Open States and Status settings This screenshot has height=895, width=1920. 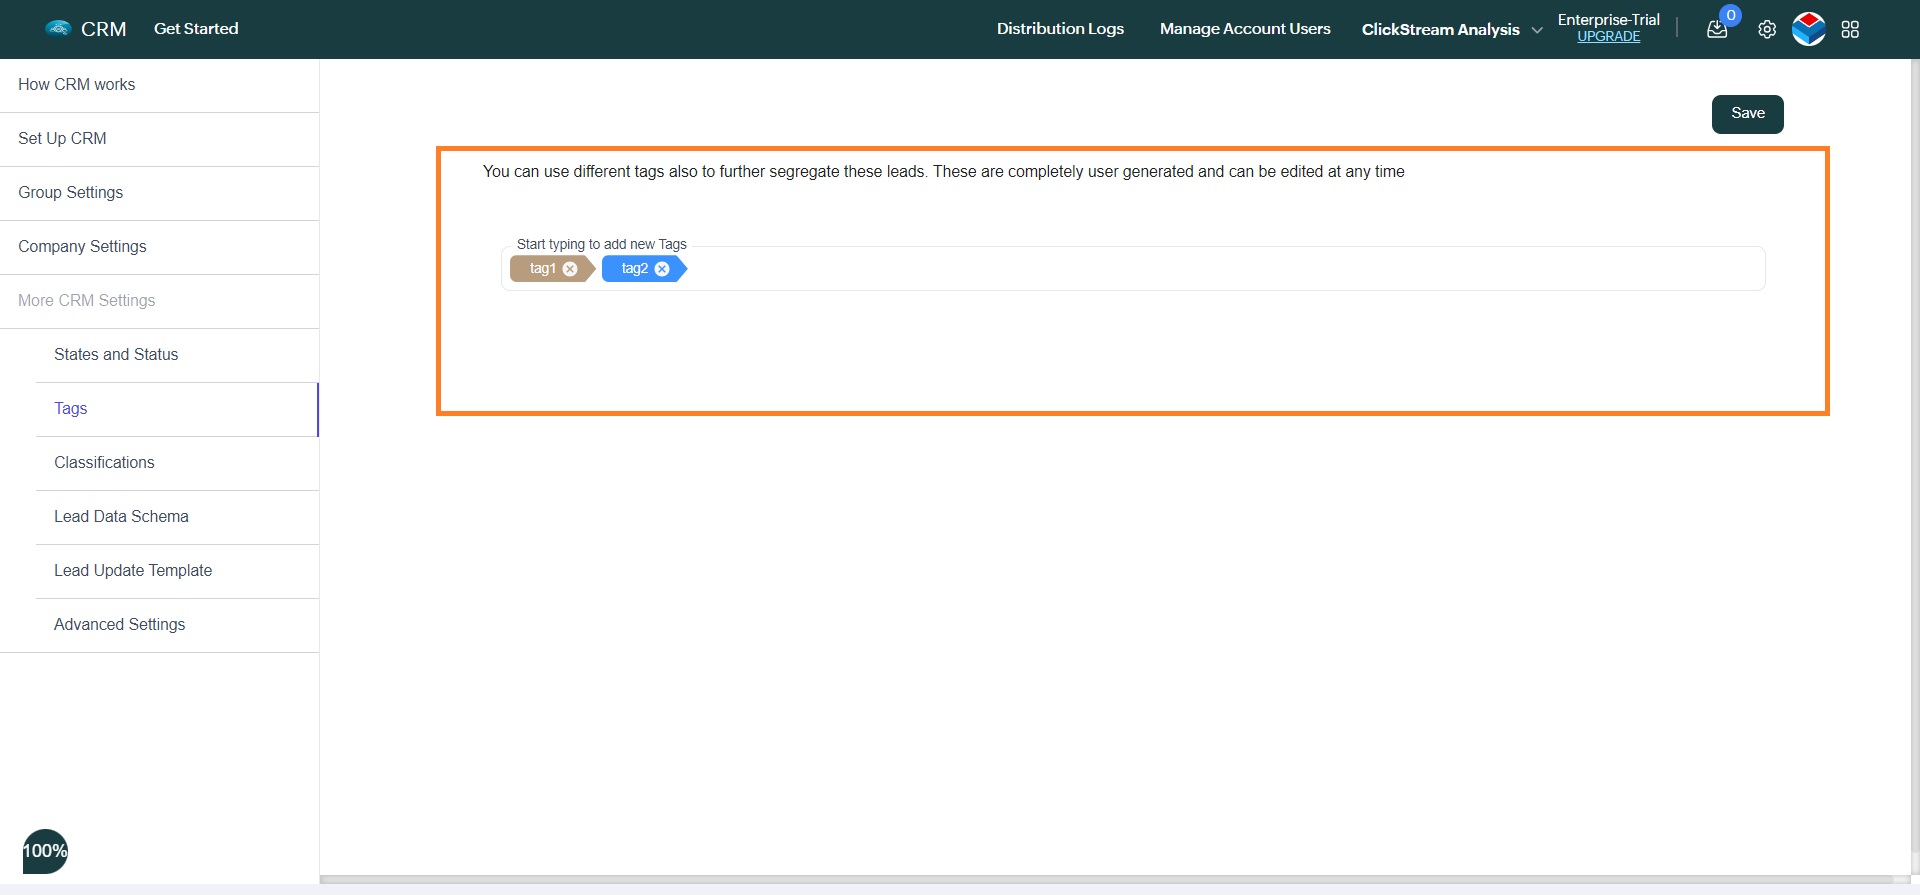click(177, 355)
